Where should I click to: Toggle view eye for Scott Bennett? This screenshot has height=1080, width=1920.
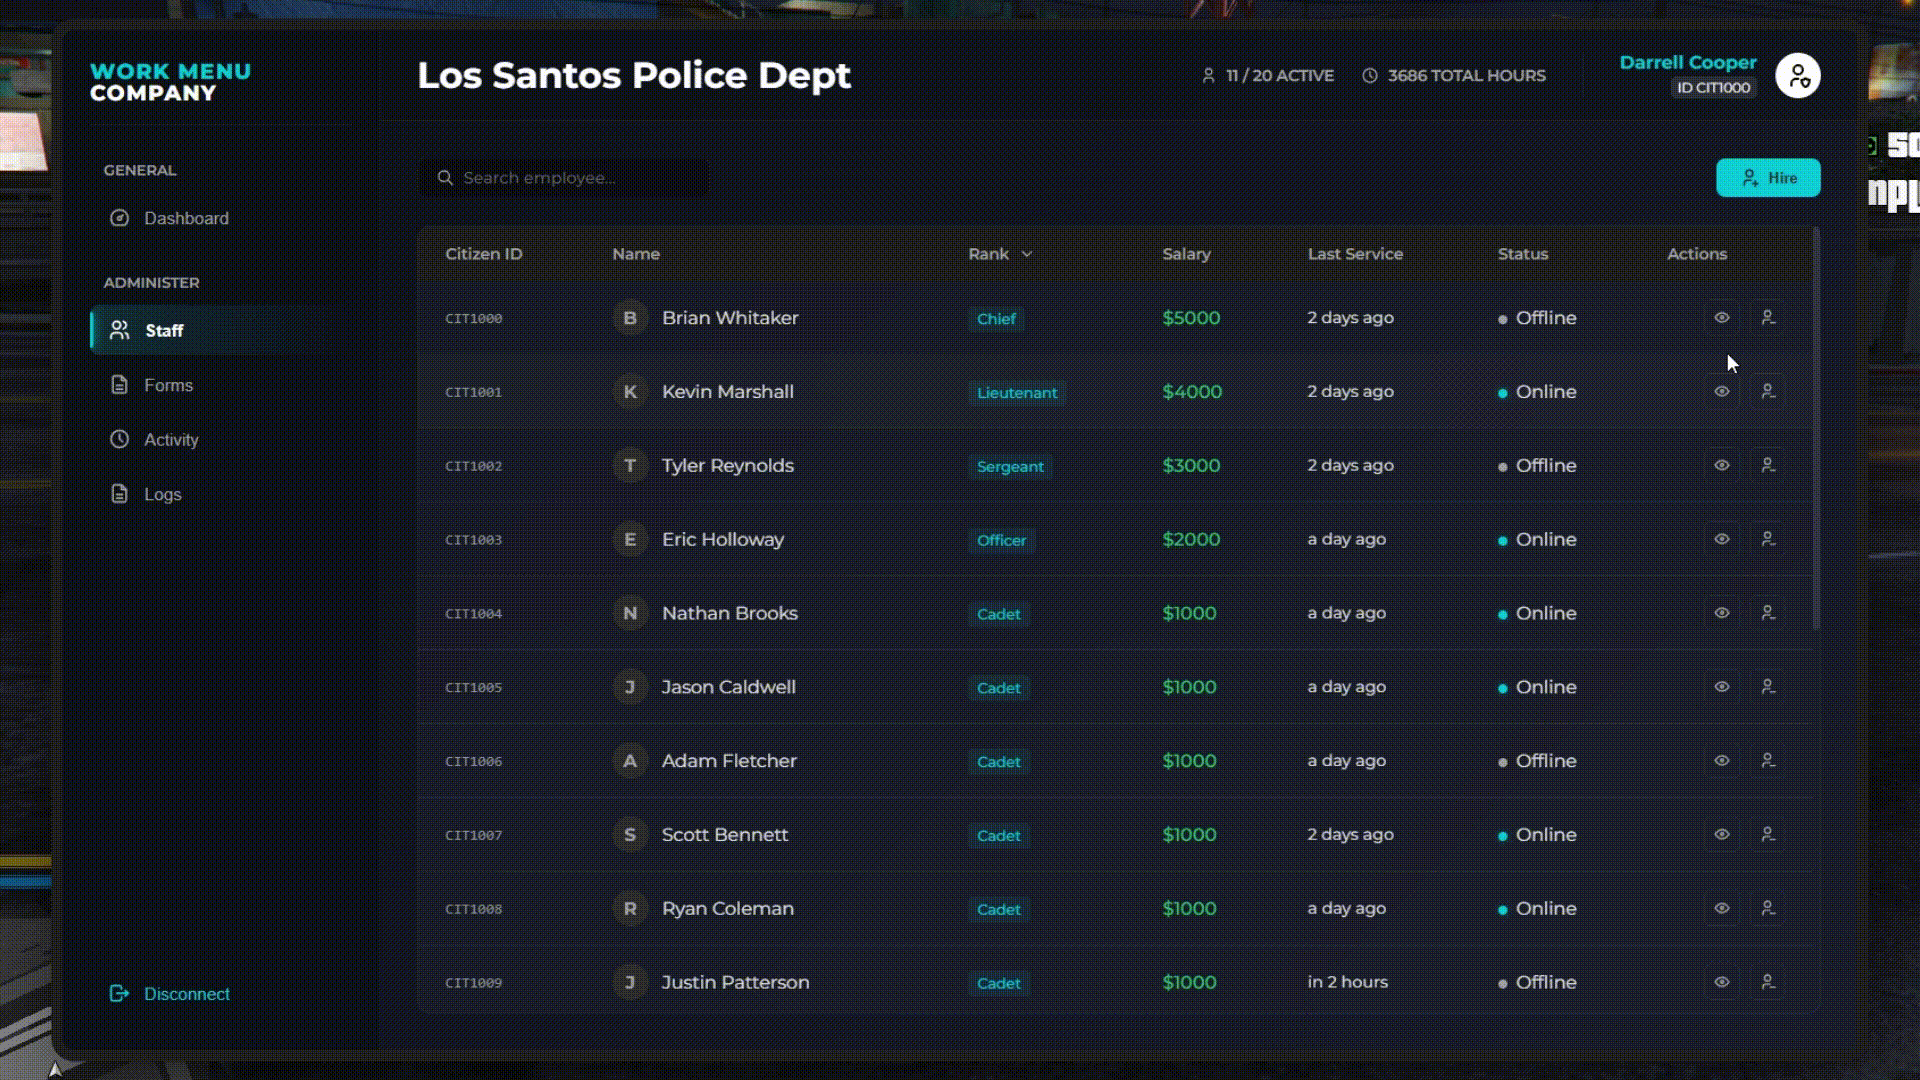coord(1721,835)
